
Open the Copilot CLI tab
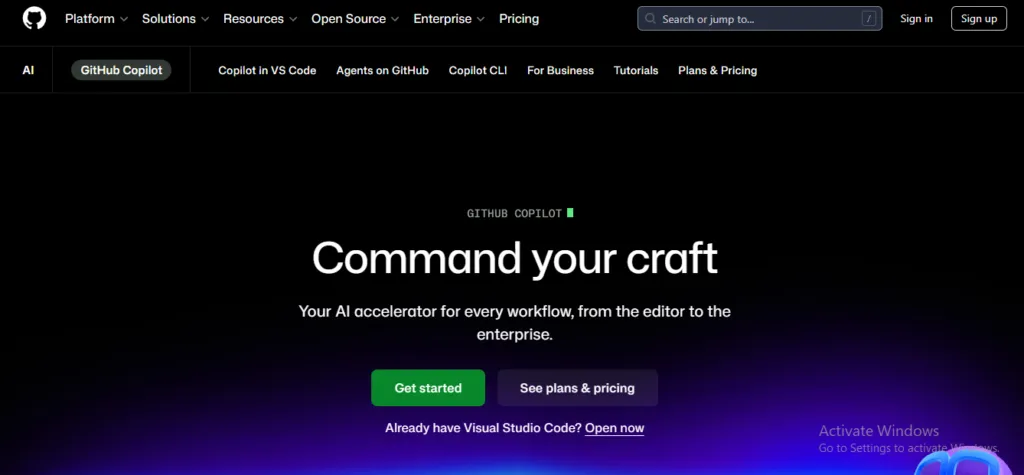(x=477, y=71)
